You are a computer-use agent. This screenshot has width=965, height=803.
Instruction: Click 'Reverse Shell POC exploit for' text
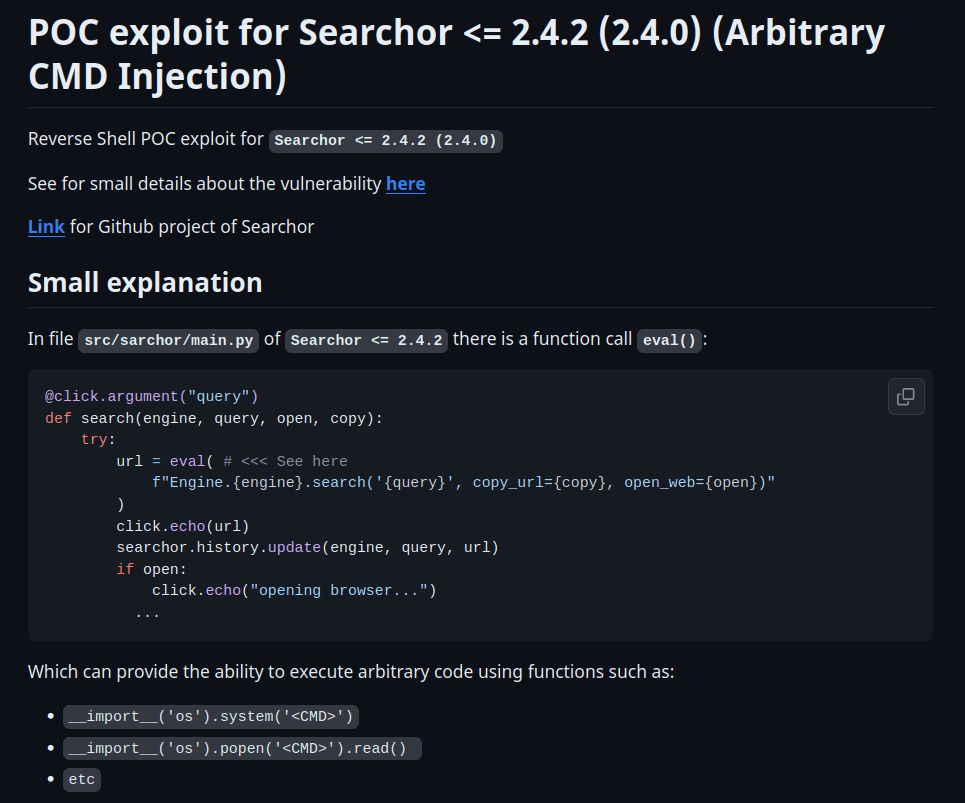pos(146,140)
